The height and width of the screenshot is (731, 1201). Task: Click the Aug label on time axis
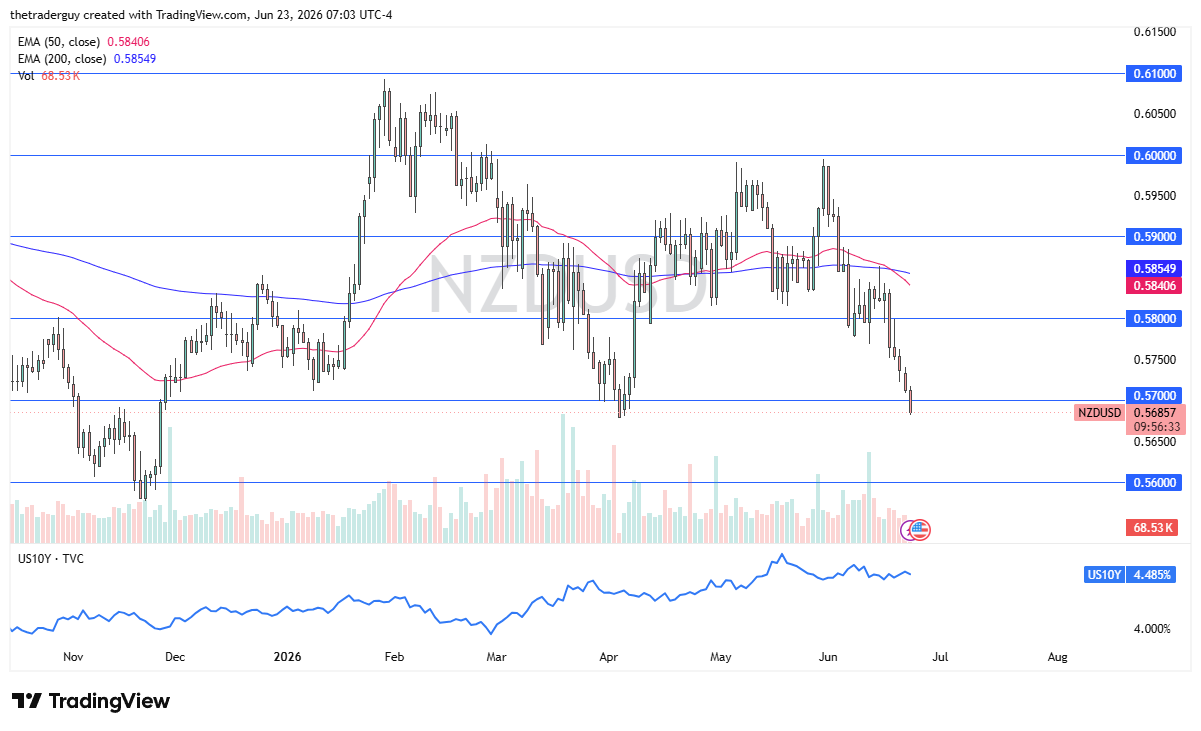point(1057,657)
